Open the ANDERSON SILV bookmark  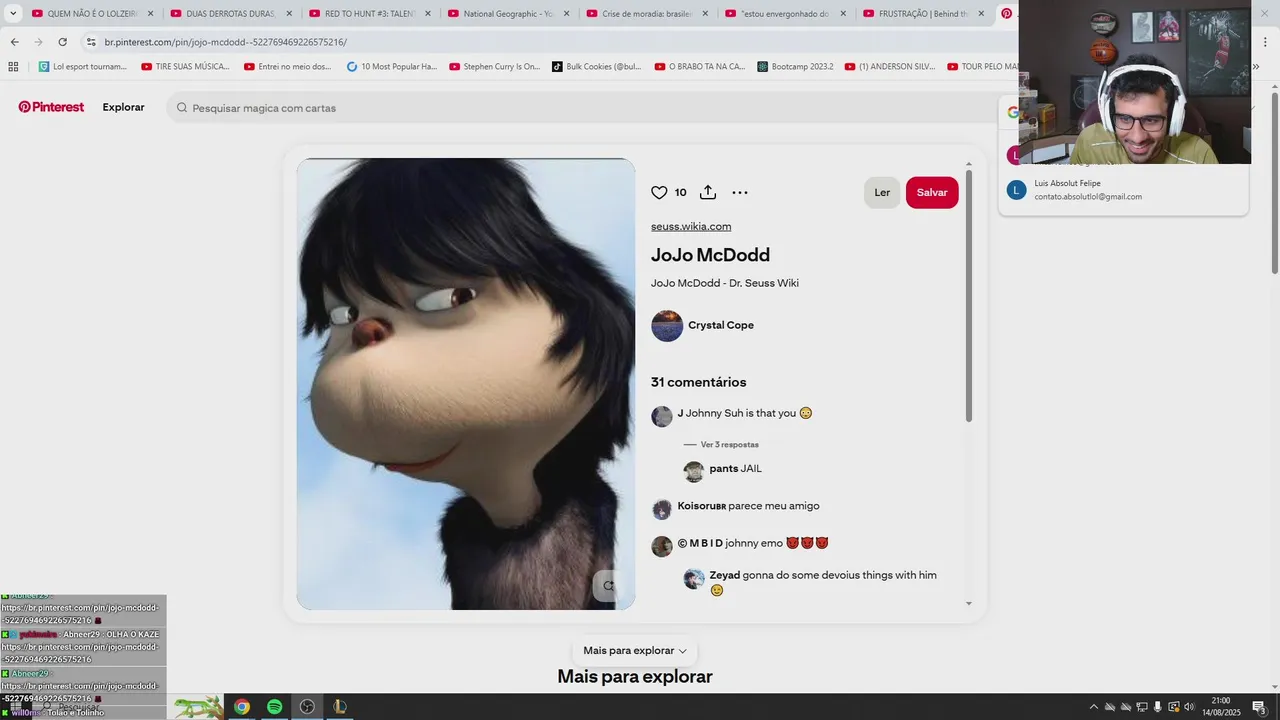pos(890,67)
